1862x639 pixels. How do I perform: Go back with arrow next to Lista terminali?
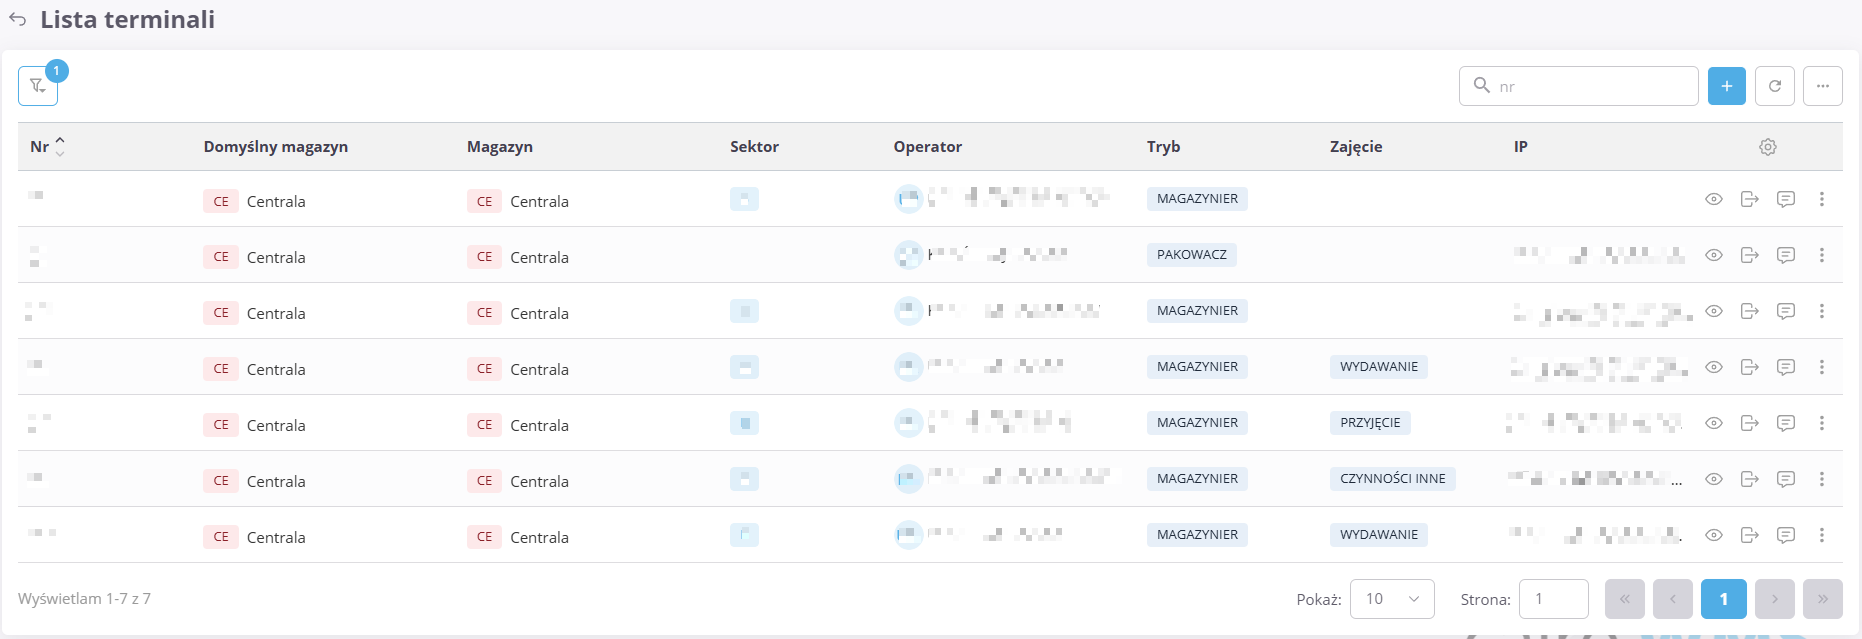(x=18, y=20)
